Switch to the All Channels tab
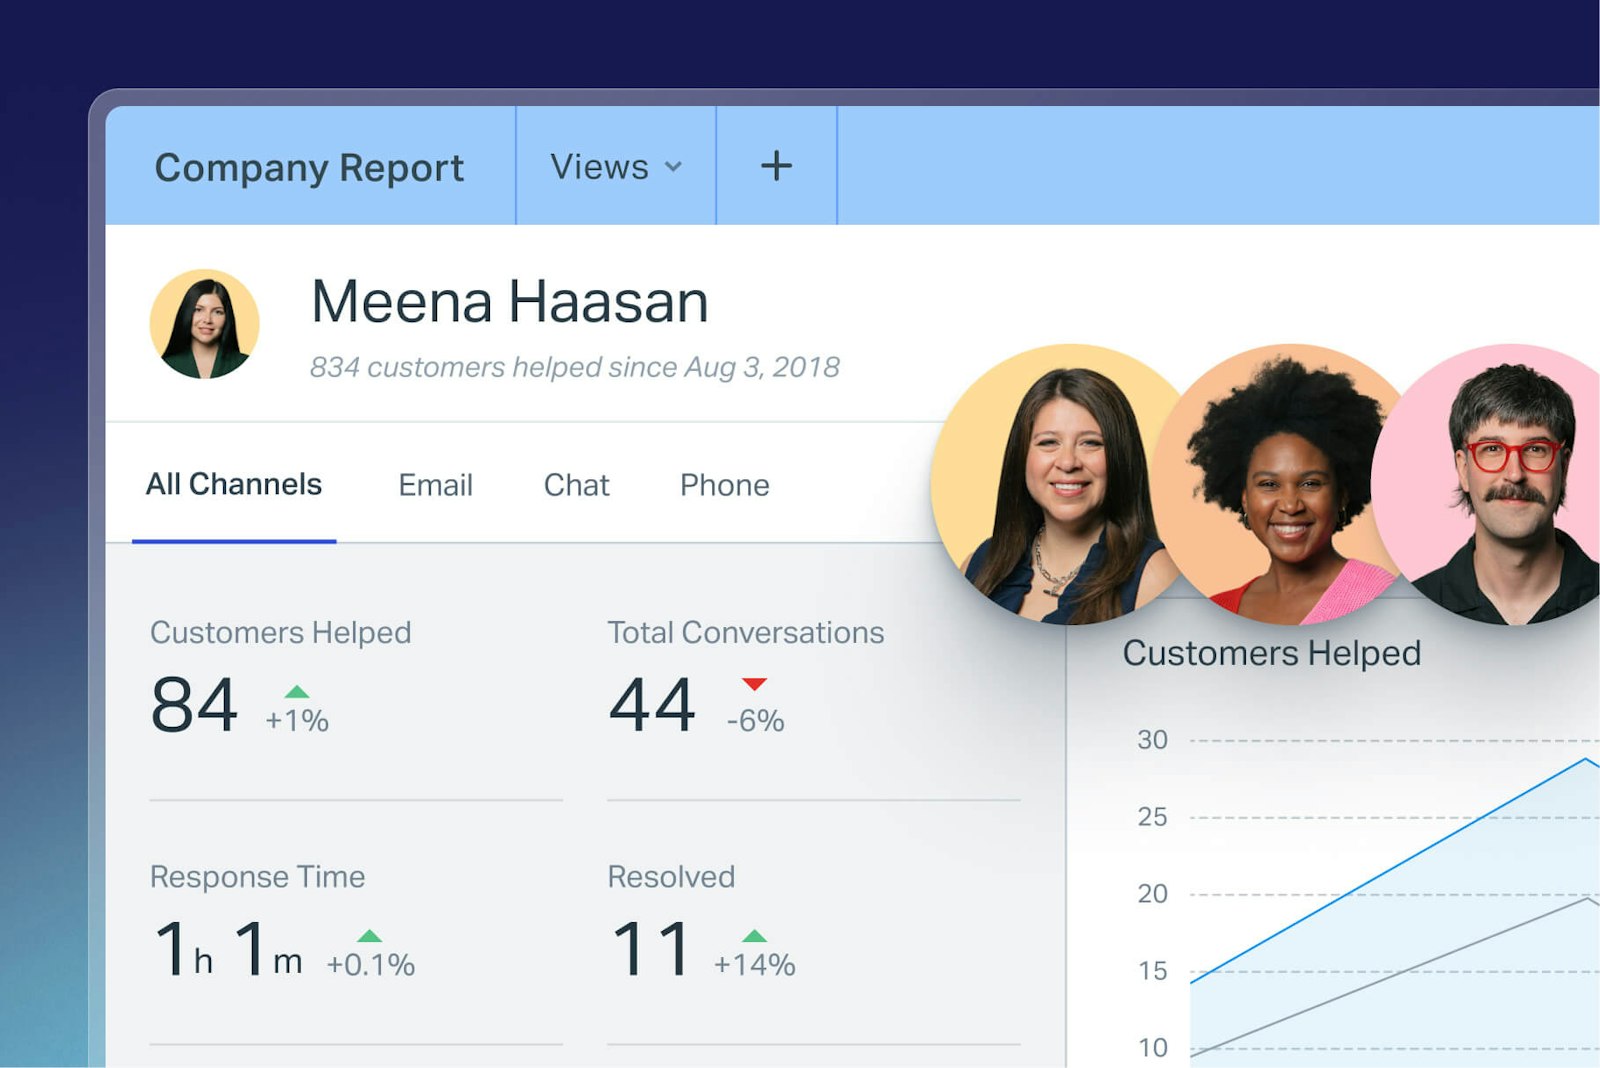Screen dimensions: 1600x1068 coord(234,485)
